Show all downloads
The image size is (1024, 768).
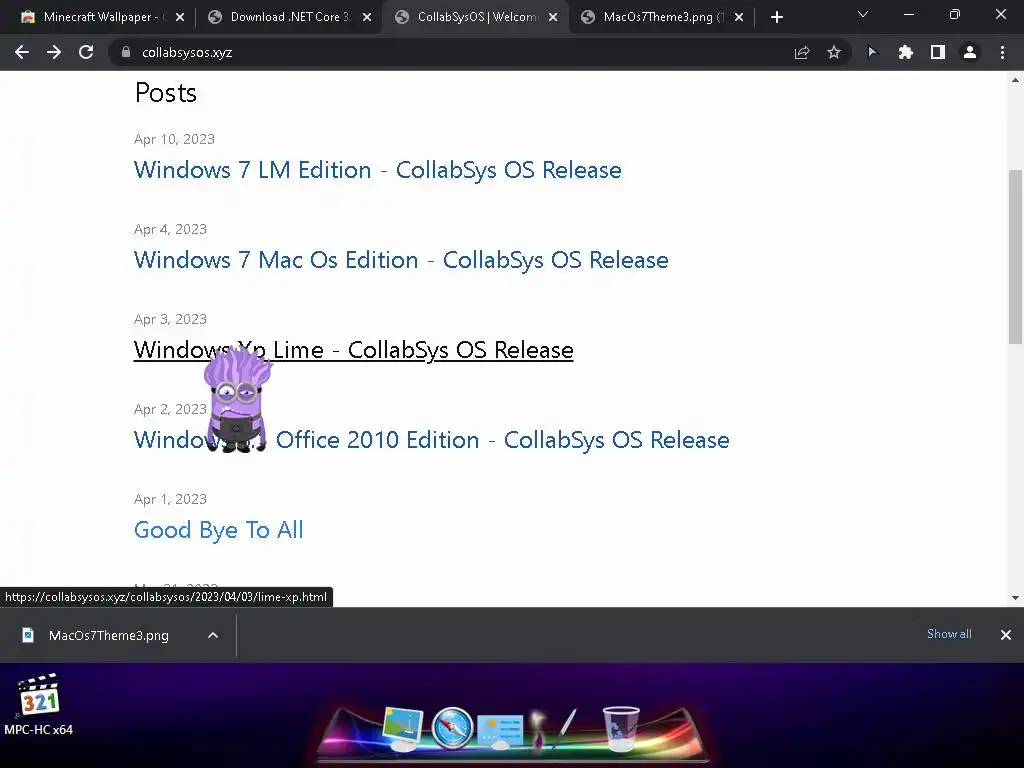click(949, 634)
